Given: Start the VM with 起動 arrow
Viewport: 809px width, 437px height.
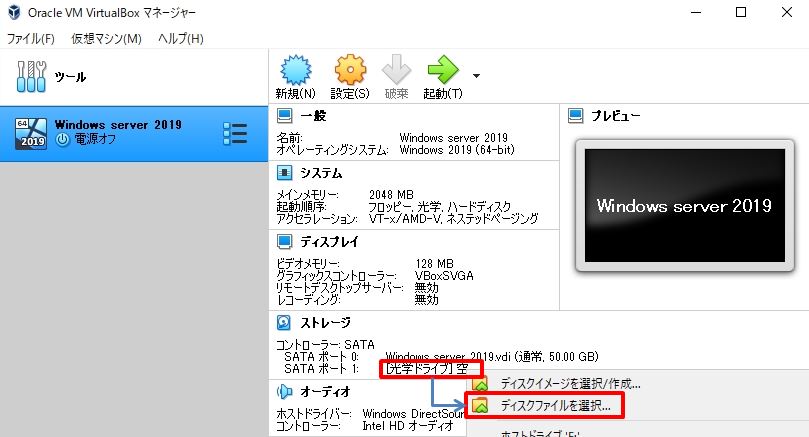Looking at the screenshot, I should click(443, 70).
